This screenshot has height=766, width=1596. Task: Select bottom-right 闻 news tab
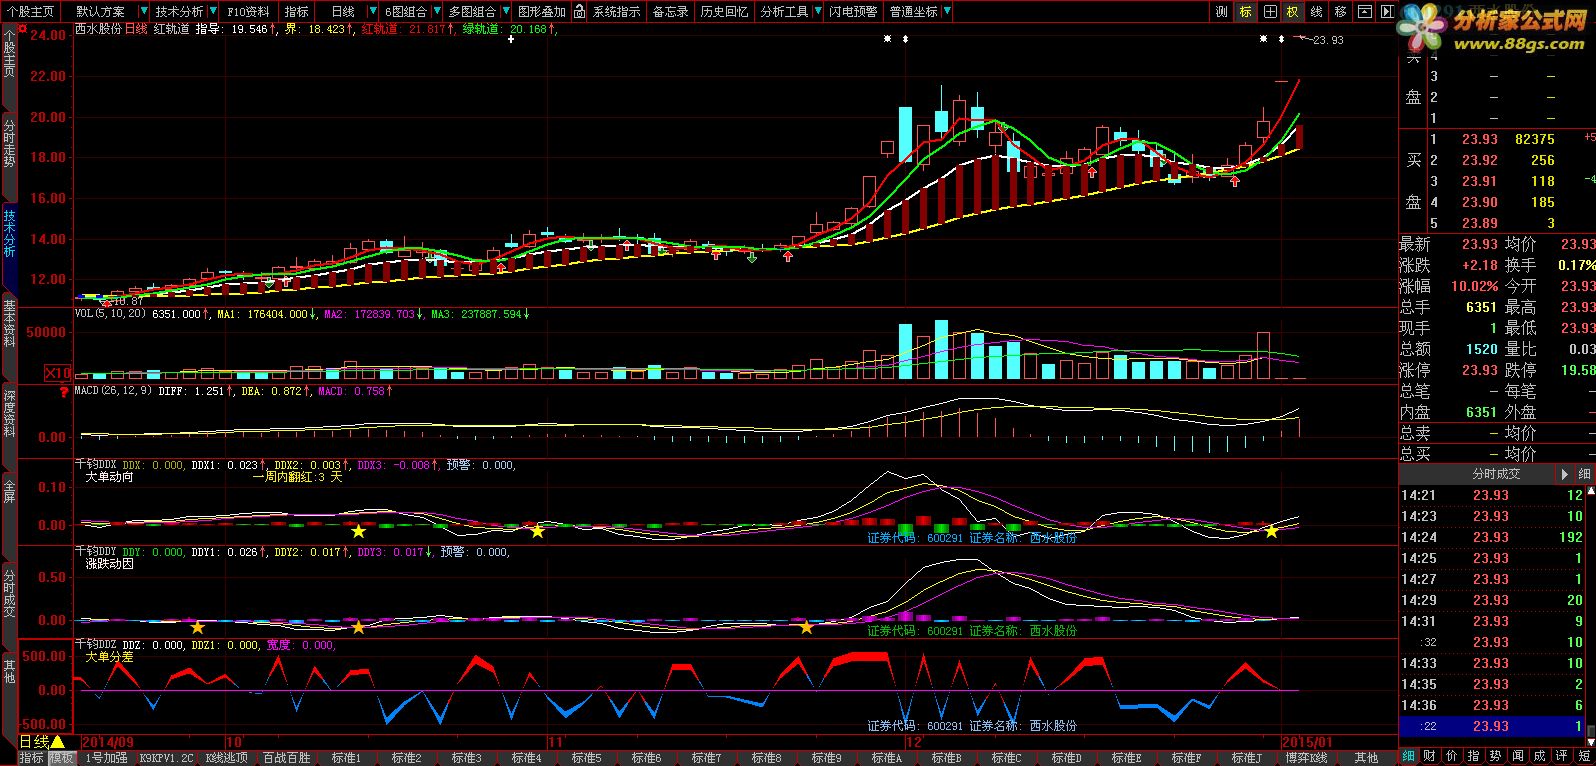point(1518,757)
